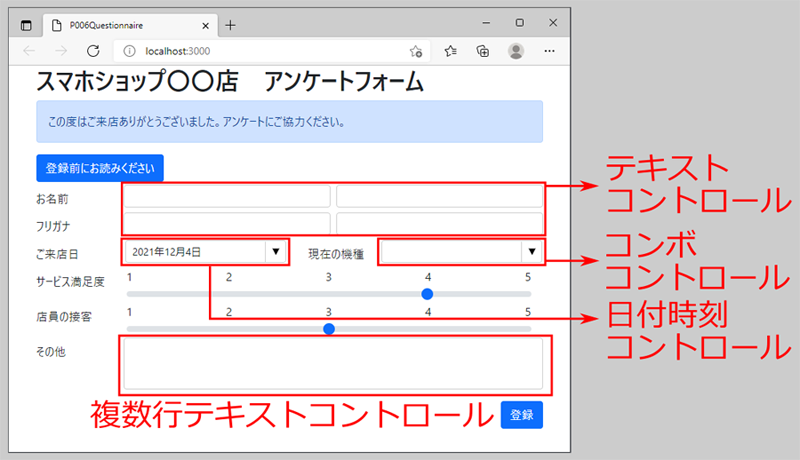This screenshot has height=460, width=800.
Task: View site information icon
Action: [x=130, y=51]
